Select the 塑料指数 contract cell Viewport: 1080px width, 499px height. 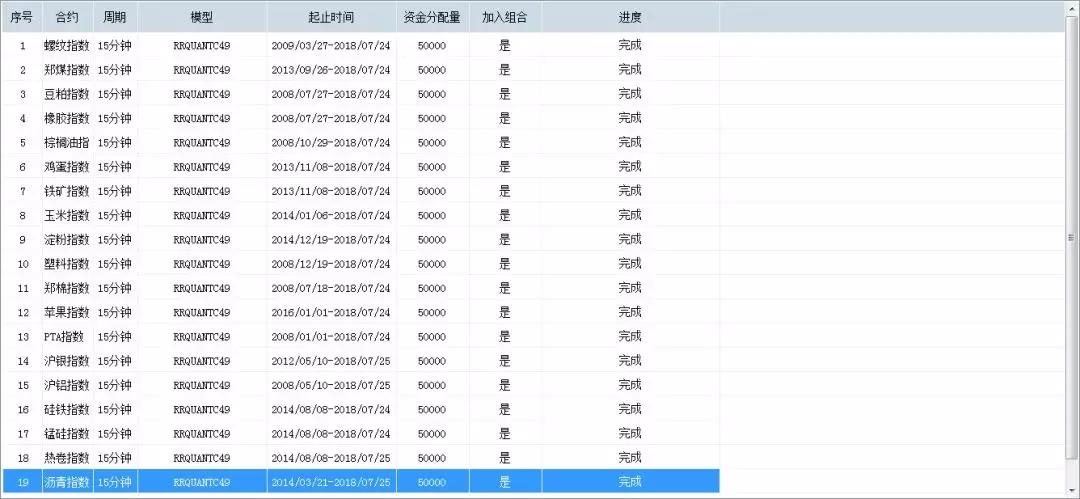point(68,264)
